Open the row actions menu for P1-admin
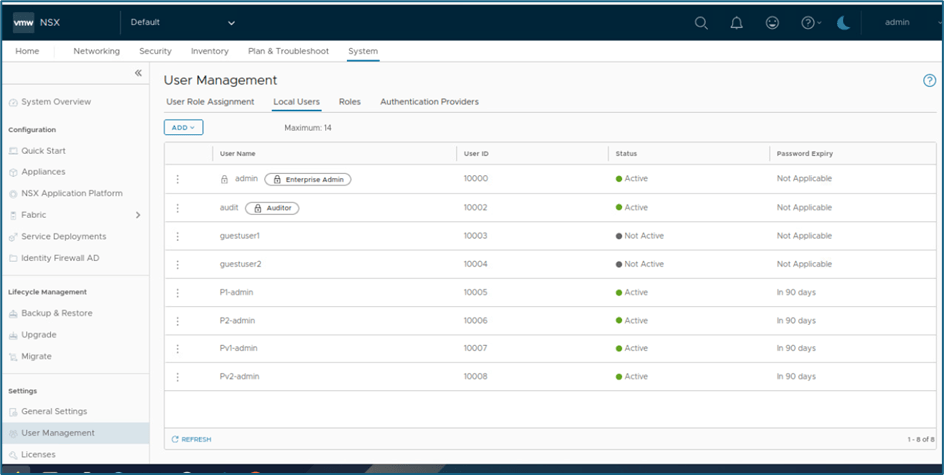The width and height of the screenshot is (944, 475). (177, 293)
